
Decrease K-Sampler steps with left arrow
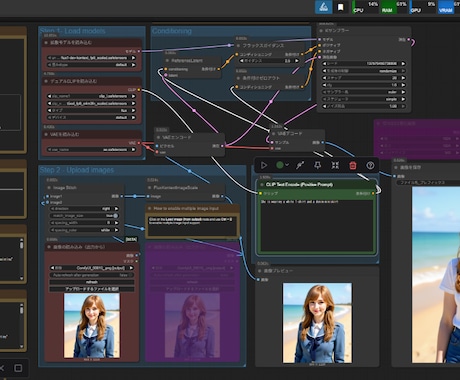coord(324,78)
